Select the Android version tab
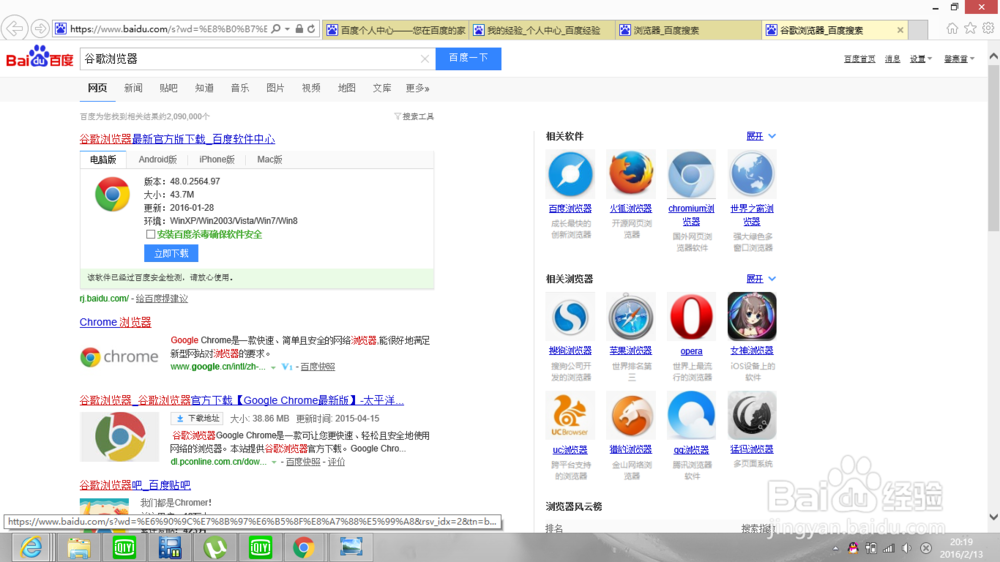1000x562 pixels. pos(158,159)
